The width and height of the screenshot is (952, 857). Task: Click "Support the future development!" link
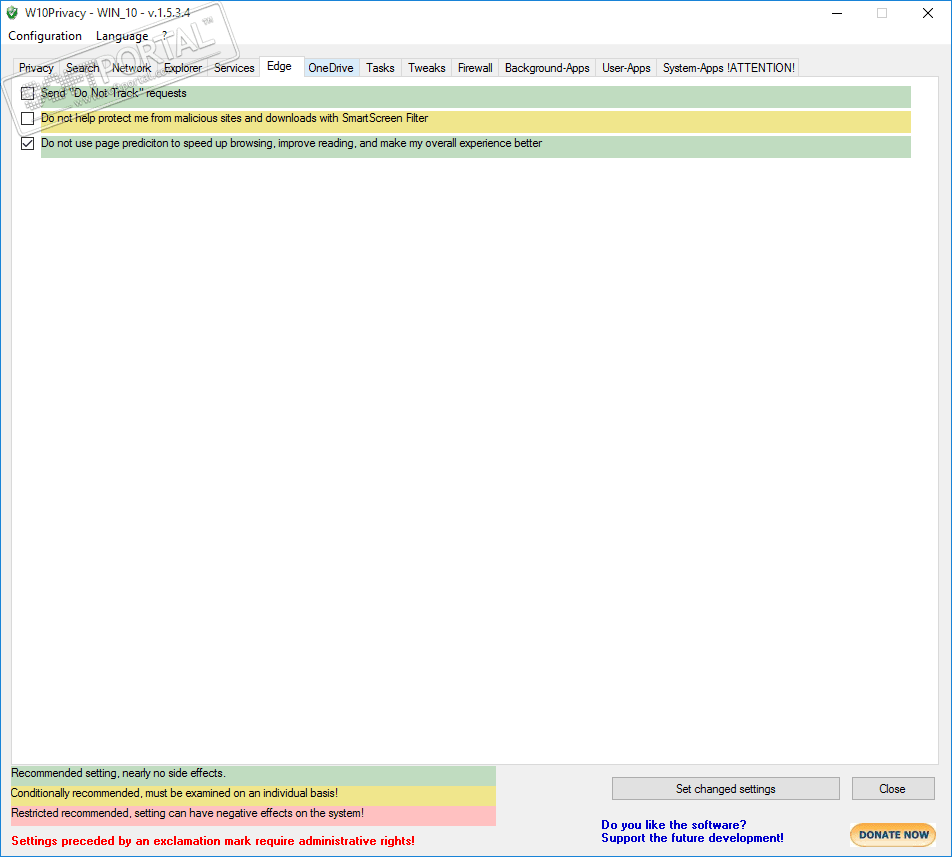692,838
